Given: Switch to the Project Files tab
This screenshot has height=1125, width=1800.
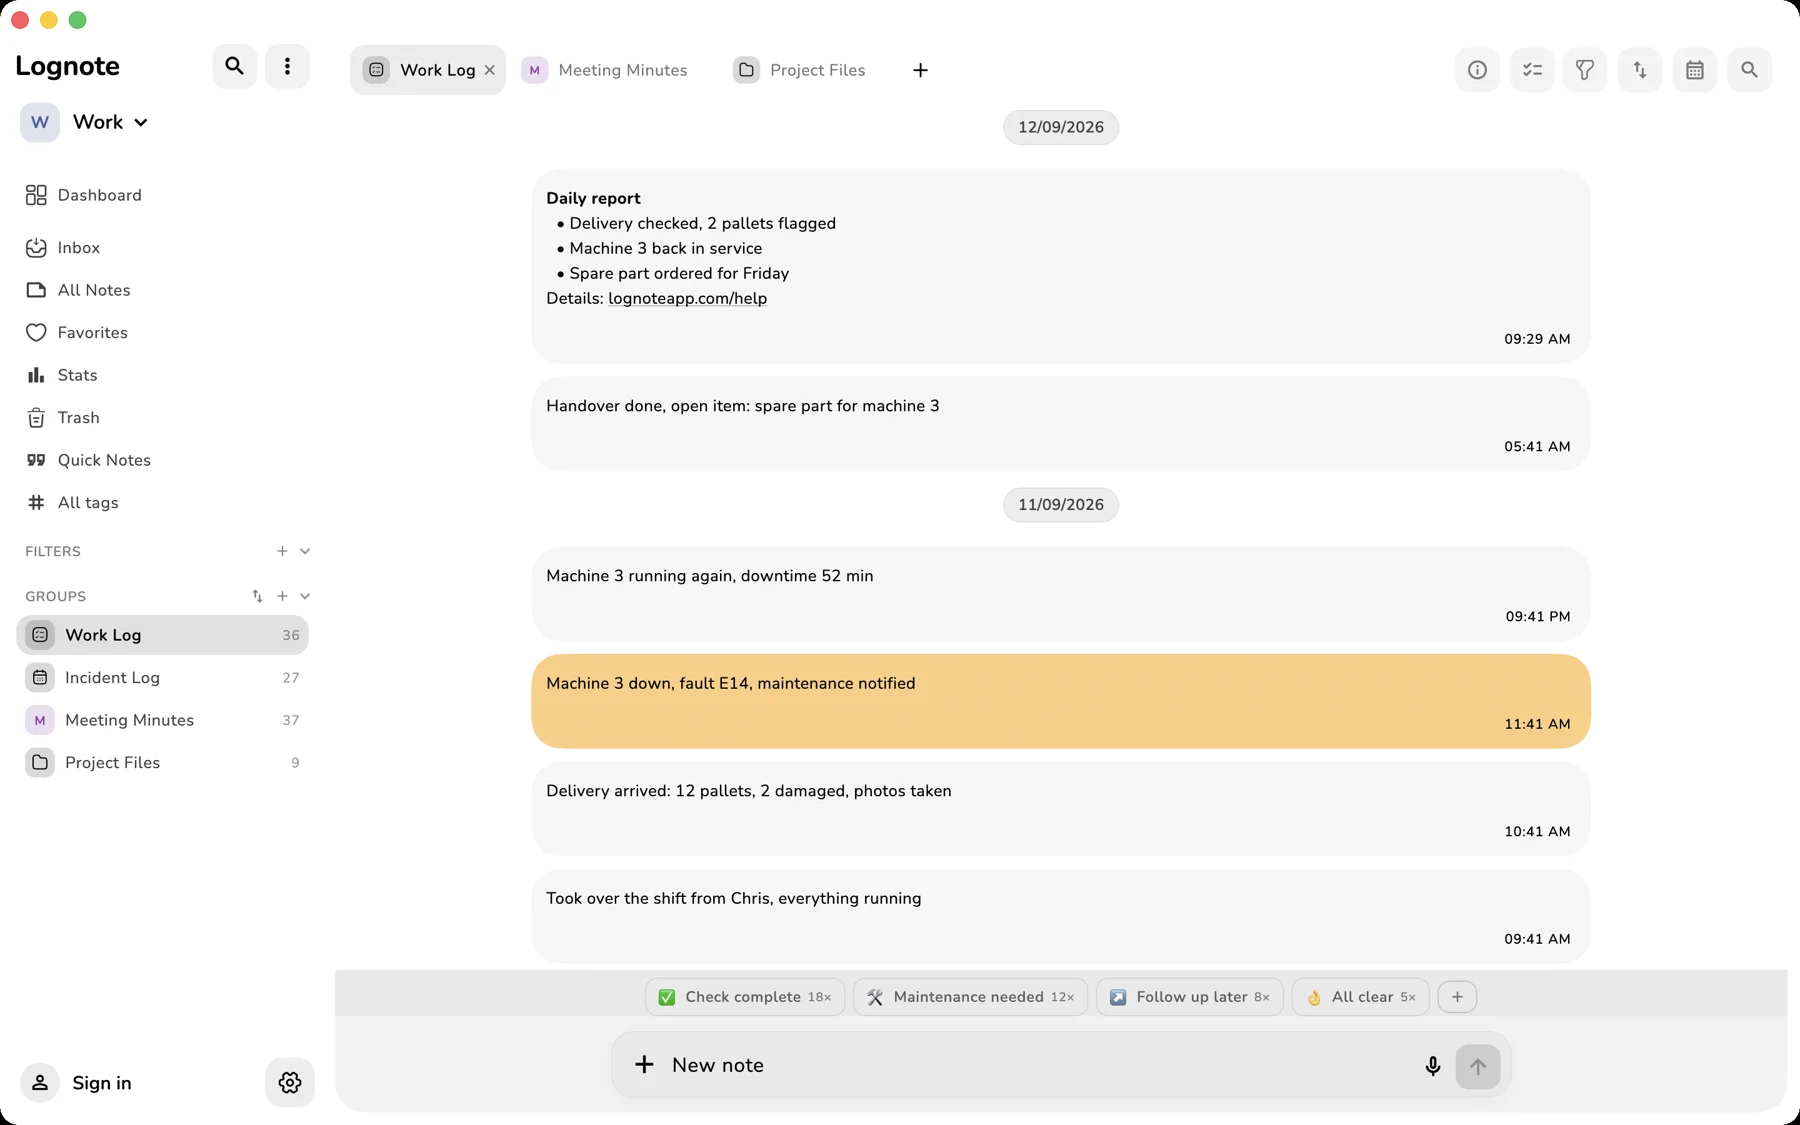Looking at the screenshot, I should click(800, 70).
